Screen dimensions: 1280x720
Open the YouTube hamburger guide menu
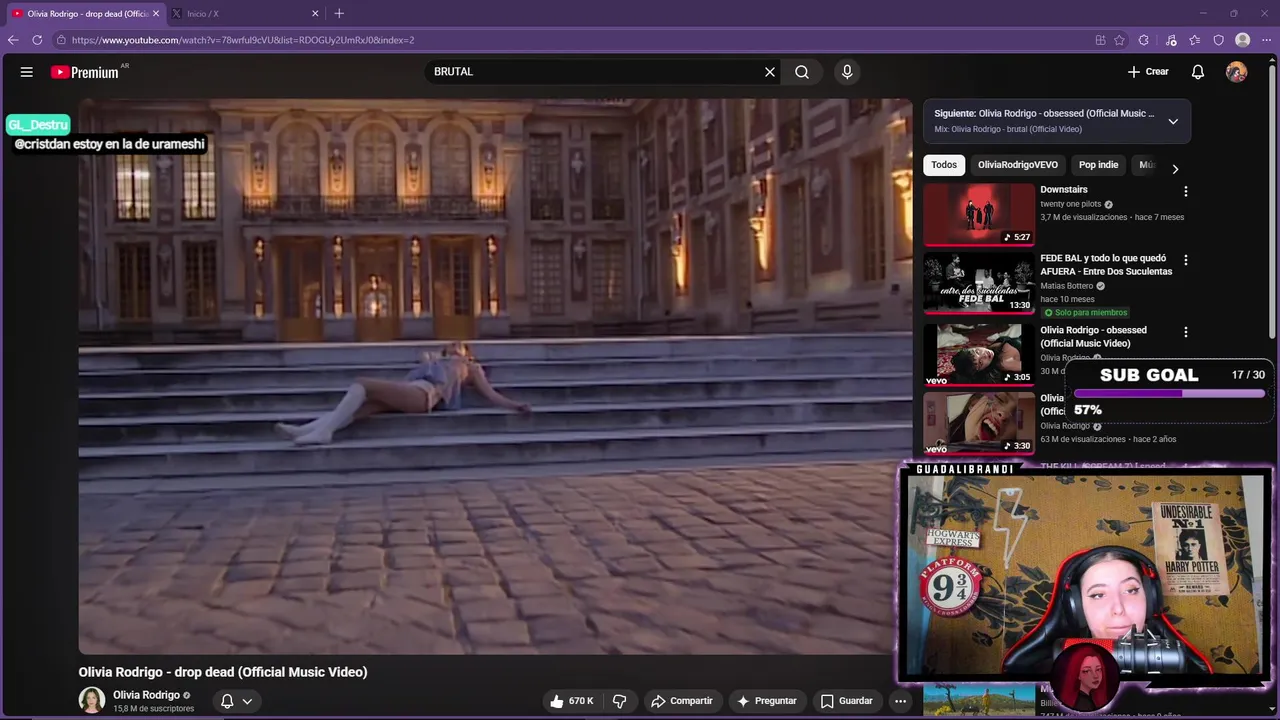tap(27, 72)
